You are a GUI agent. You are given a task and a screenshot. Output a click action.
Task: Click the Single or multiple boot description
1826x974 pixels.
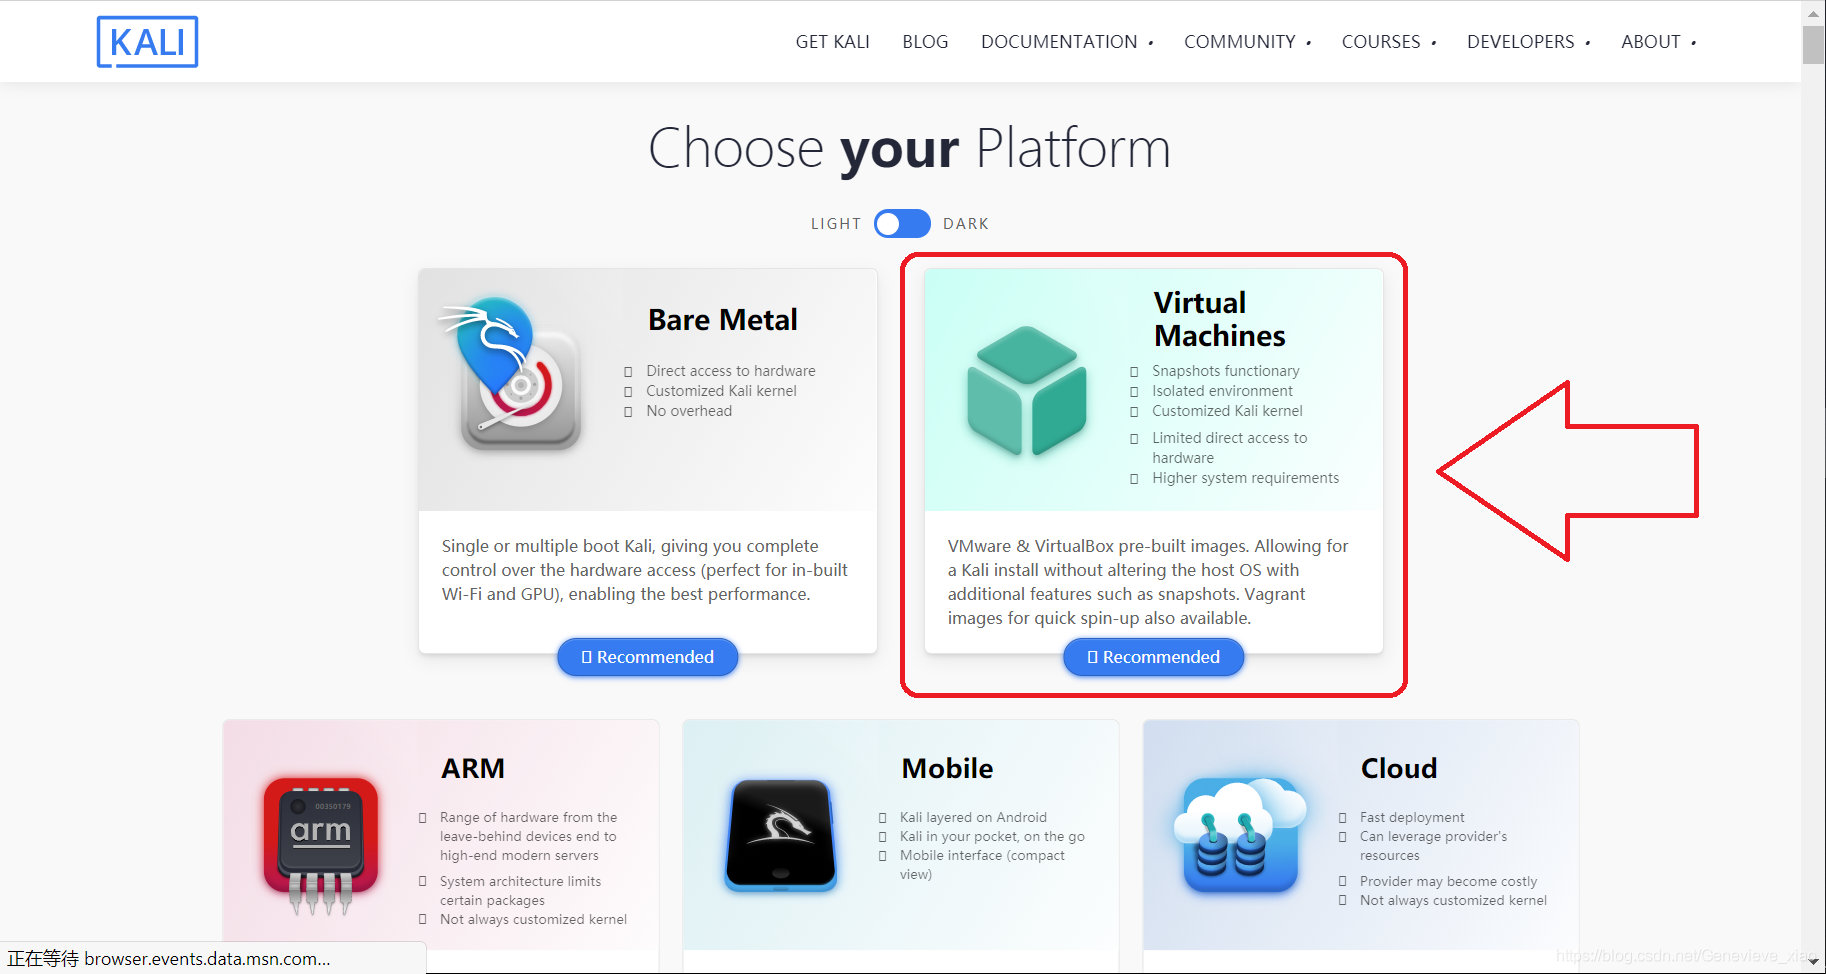point(645,570)
